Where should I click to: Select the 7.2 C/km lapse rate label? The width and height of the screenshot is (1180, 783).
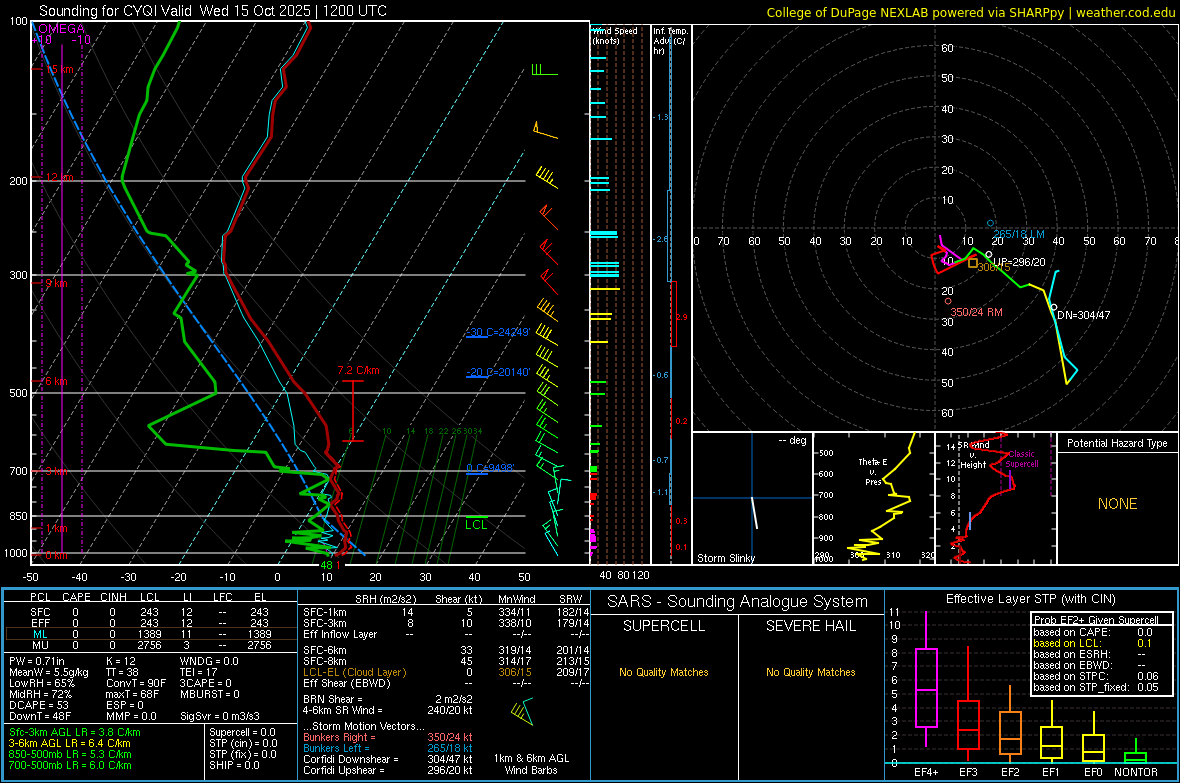pyautogui.click(x=358, y=370)
